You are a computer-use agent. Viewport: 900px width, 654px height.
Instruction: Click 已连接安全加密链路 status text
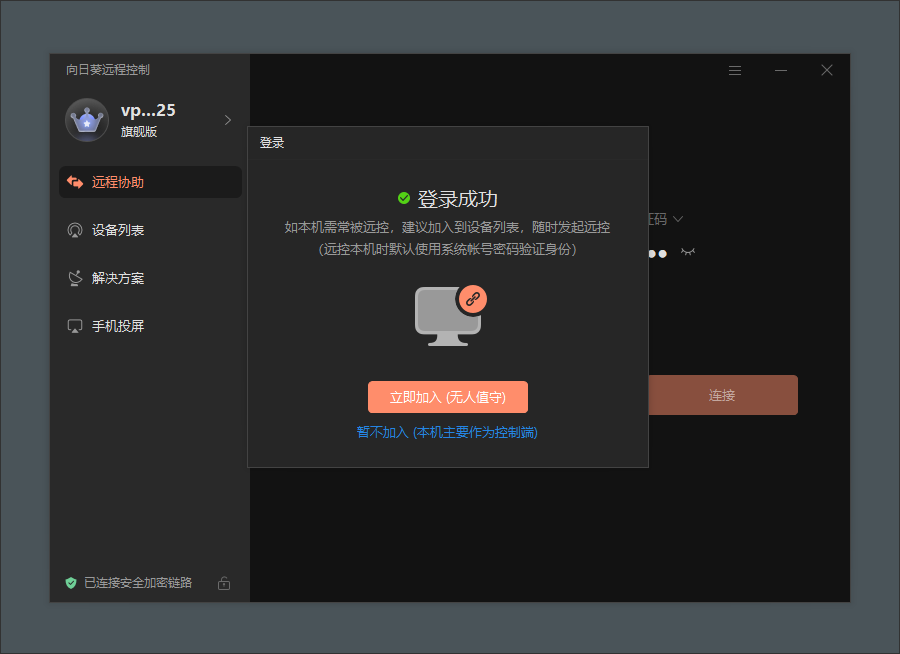click(138, 583)
